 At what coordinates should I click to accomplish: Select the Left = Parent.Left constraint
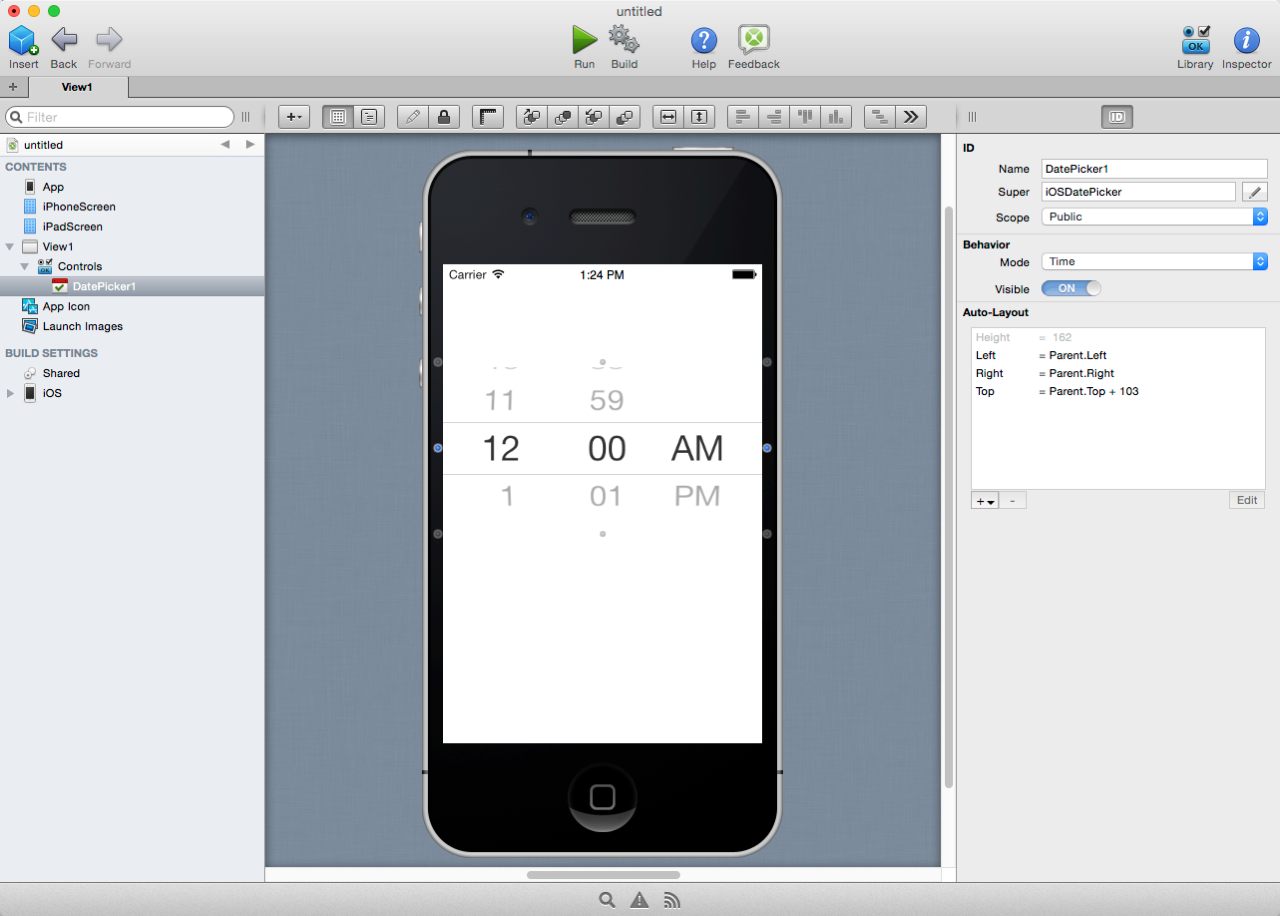tap(1118, 355)
